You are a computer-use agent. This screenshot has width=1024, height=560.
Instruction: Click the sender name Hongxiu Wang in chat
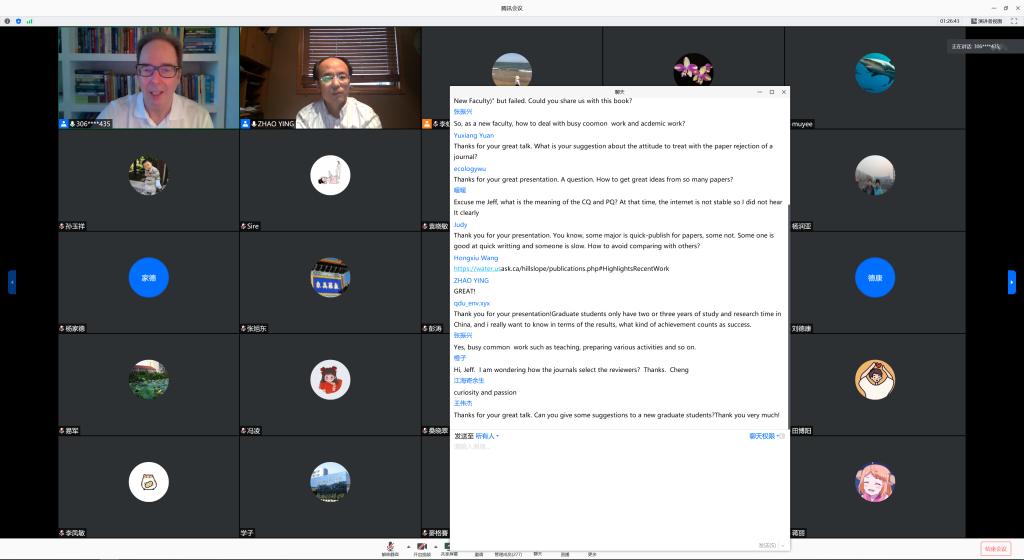[x=475, y=258]
